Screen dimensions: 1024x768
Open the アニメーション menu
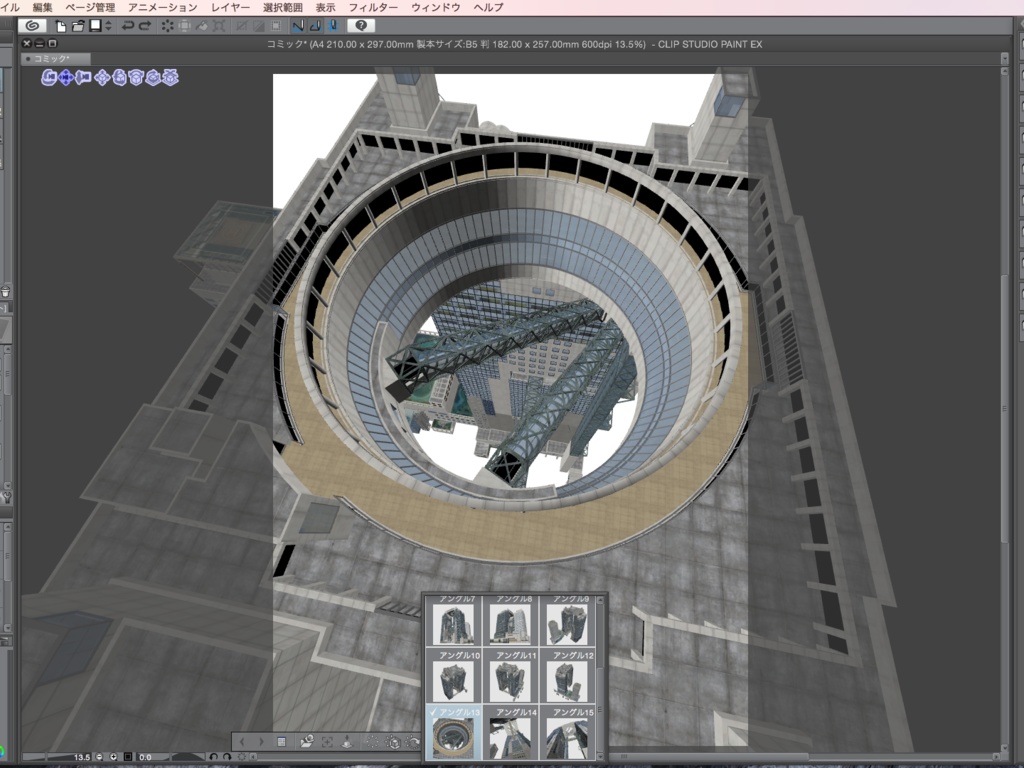coord(163,7)
